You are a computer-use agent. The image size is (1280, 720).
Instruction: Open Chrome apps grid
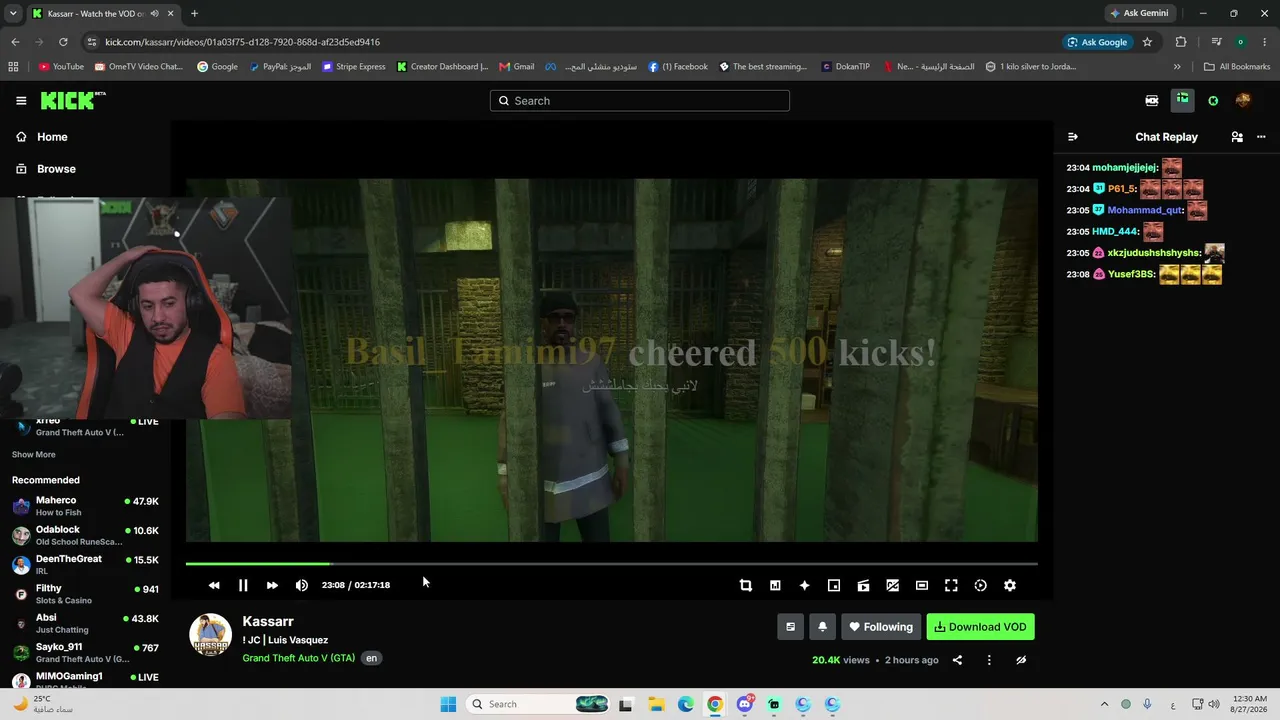13,67
